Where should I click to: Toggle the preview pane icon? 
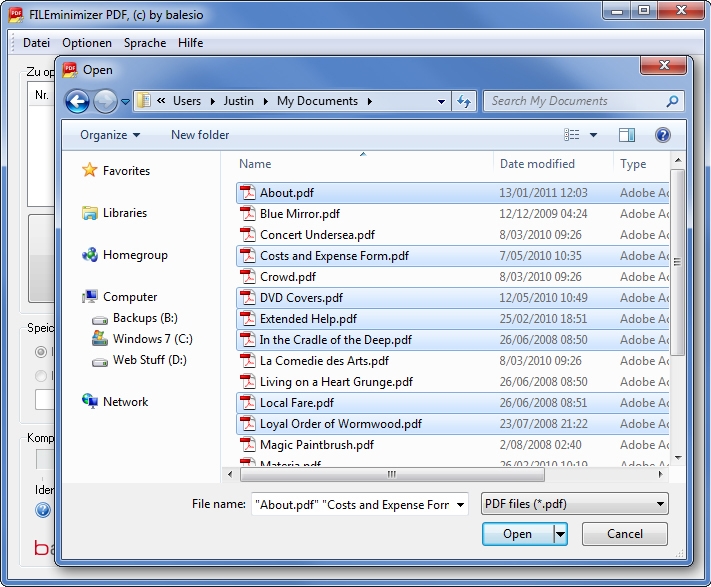pyautogui.click(x=627, y=135)
